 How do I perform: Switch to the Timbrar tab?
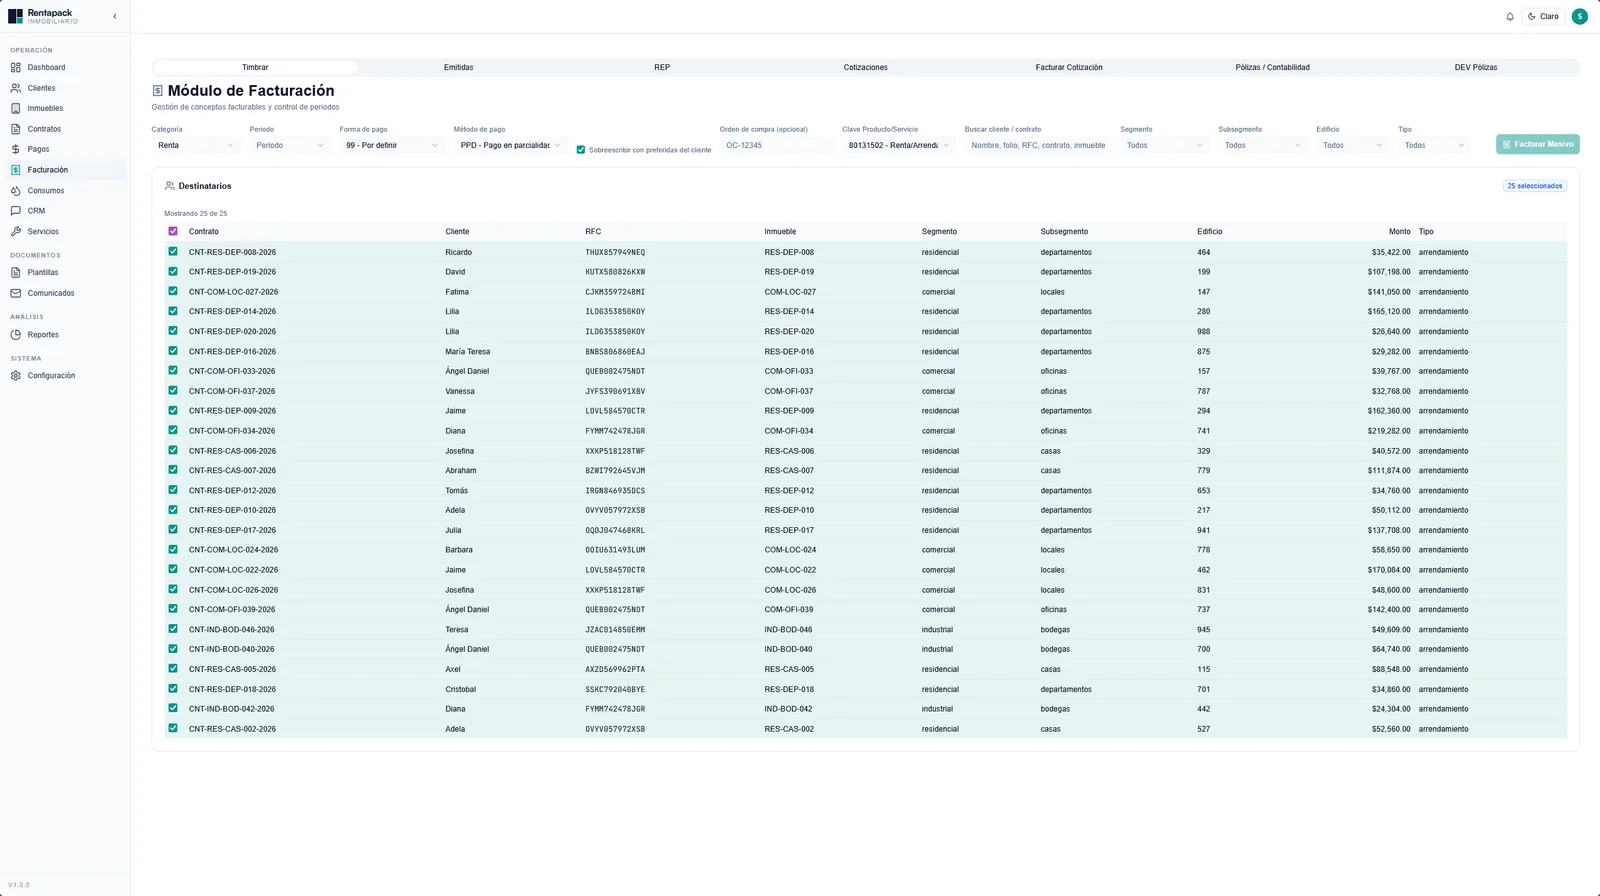tap(255, 67)
